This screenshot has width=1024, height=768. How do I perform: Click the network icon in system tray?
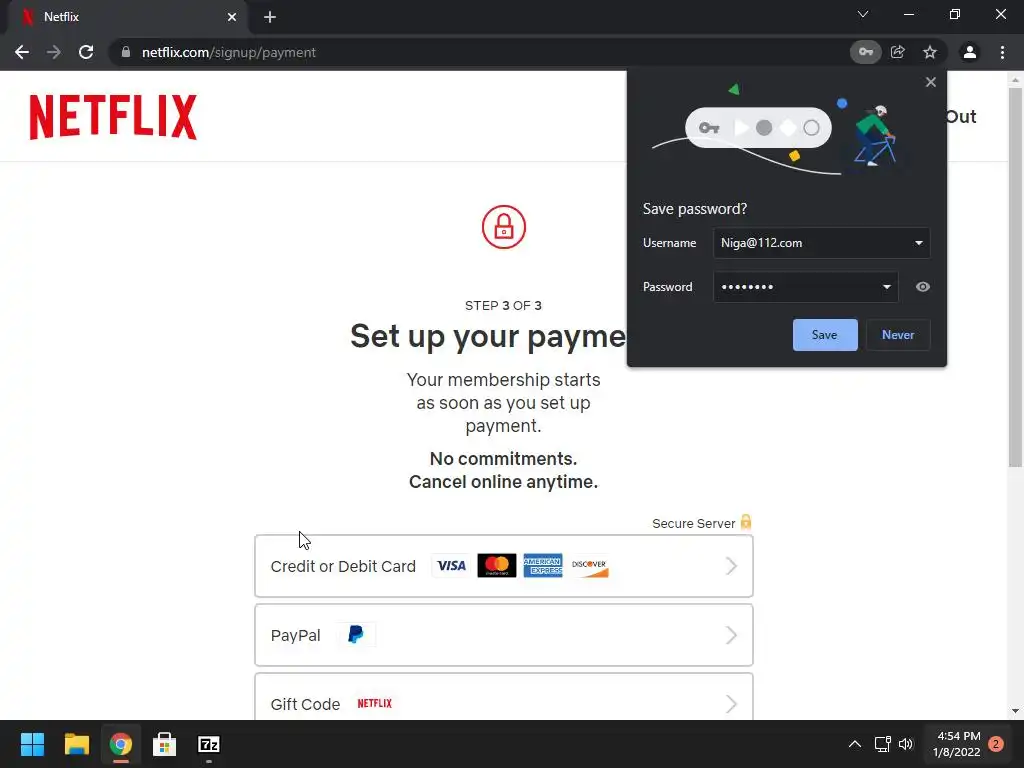(x=883, y=744)
